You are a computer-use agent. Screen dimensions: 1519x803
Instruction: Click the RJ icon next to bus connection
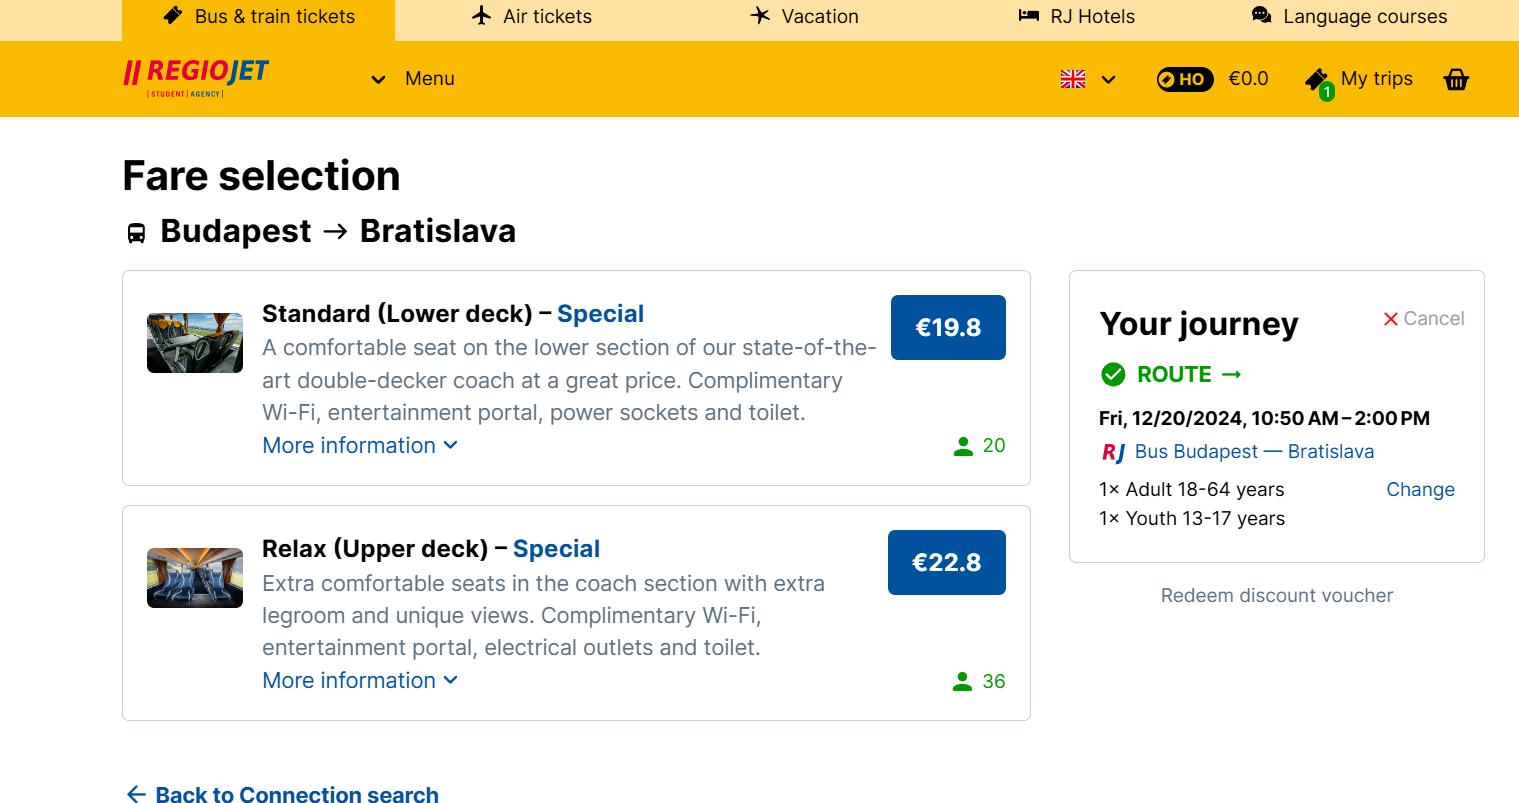click(1113, 452)
